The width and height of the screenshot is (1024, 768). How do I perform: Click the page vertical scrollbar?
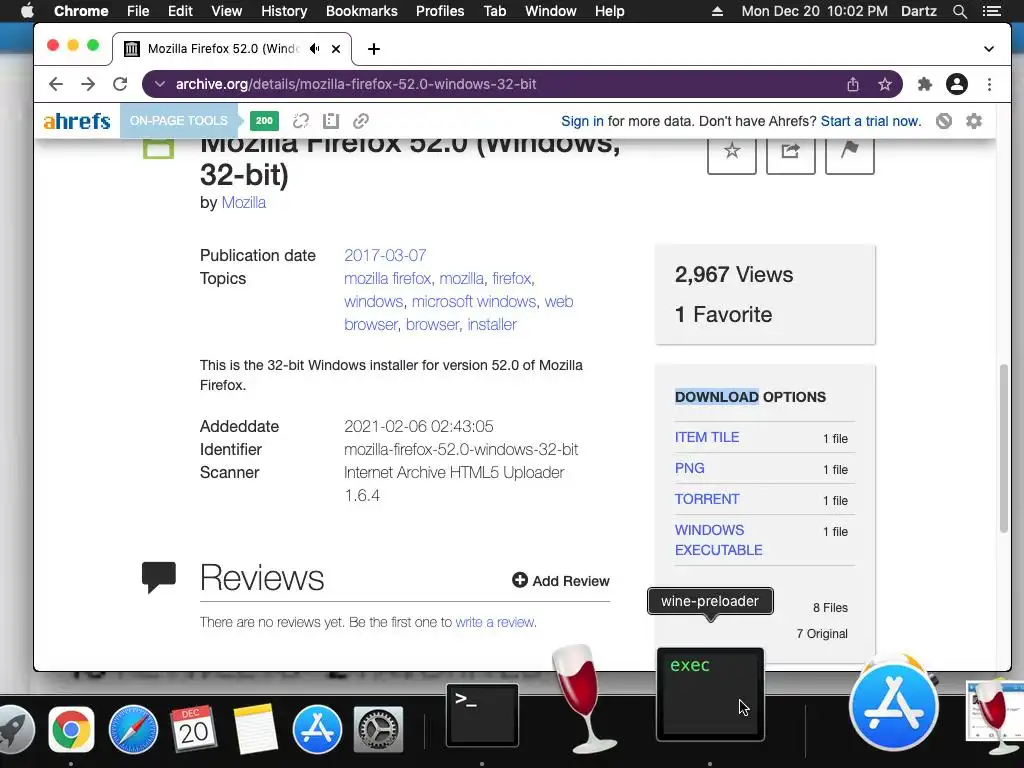(1004, 449)
